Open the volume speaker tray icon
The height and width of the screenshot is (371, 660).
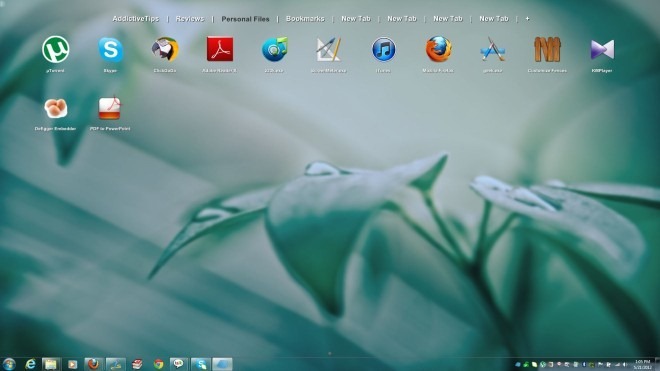625,365
